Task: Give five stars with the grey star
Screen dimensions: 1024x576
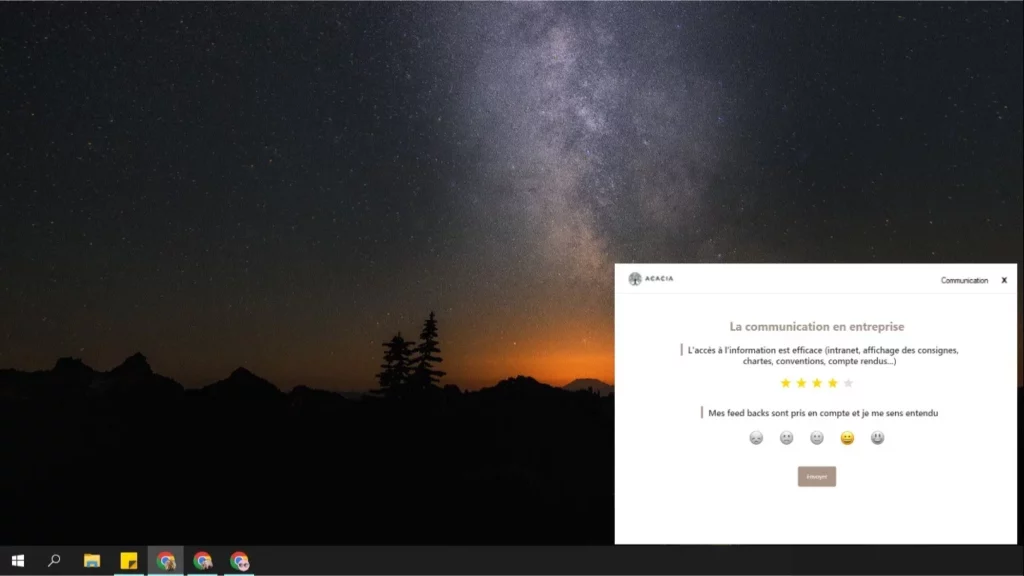Action: (848, 383)
